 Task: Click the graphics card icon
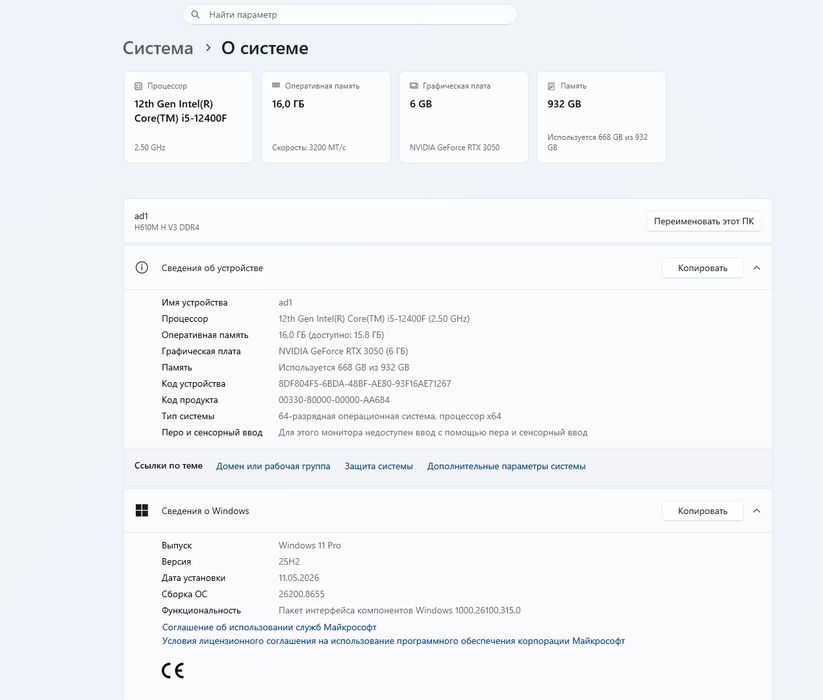(x=414, y=86)
